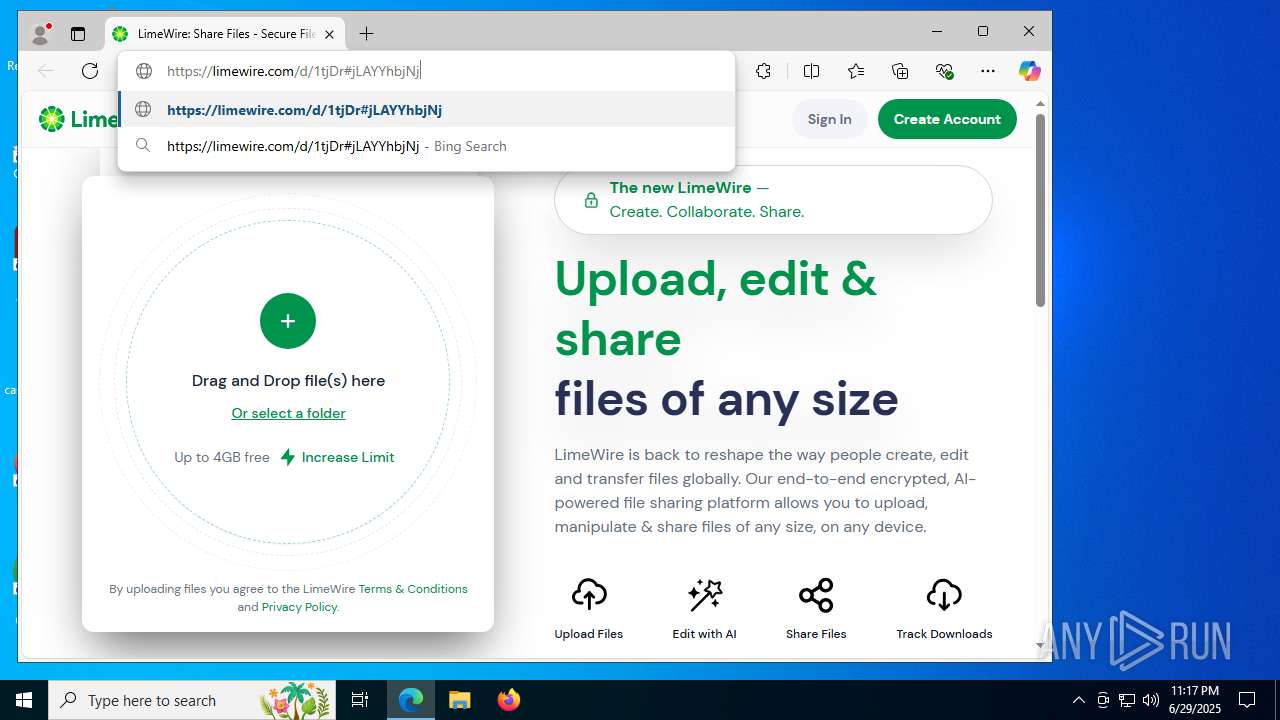Click the Edge profile icon
This screenshot has height=720, width=1280.
(40, 33)
